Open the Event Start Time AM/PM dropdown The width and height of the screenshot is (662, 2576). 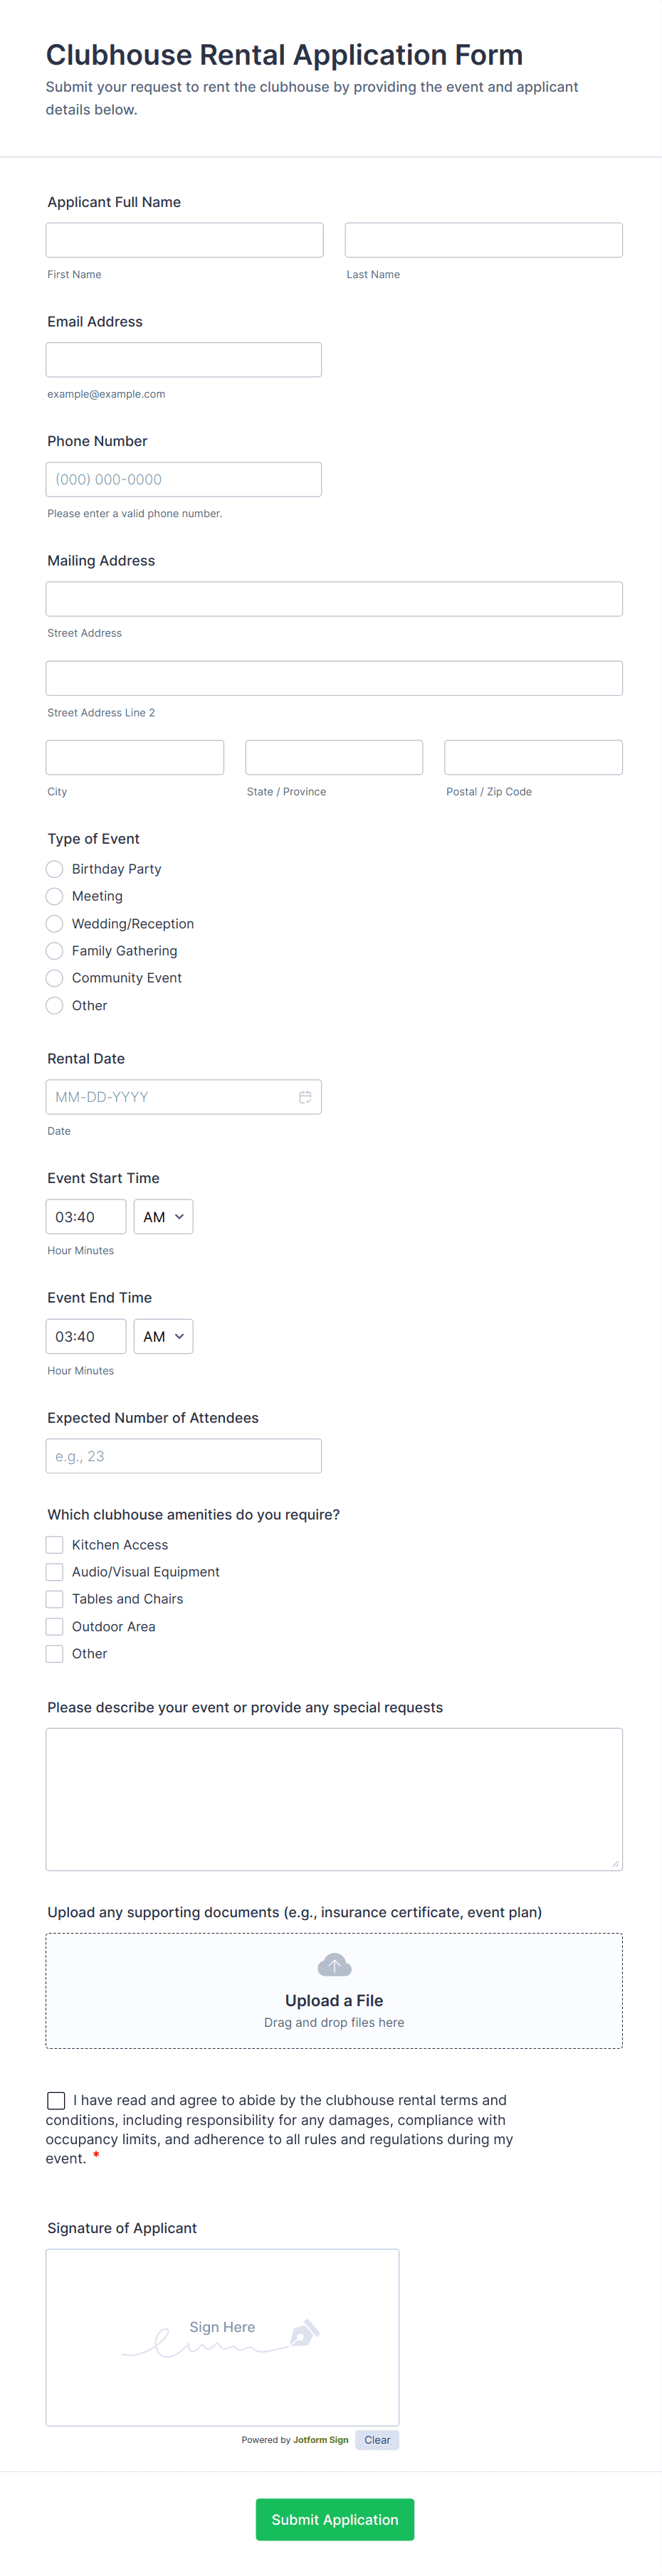coord(163,1217)
